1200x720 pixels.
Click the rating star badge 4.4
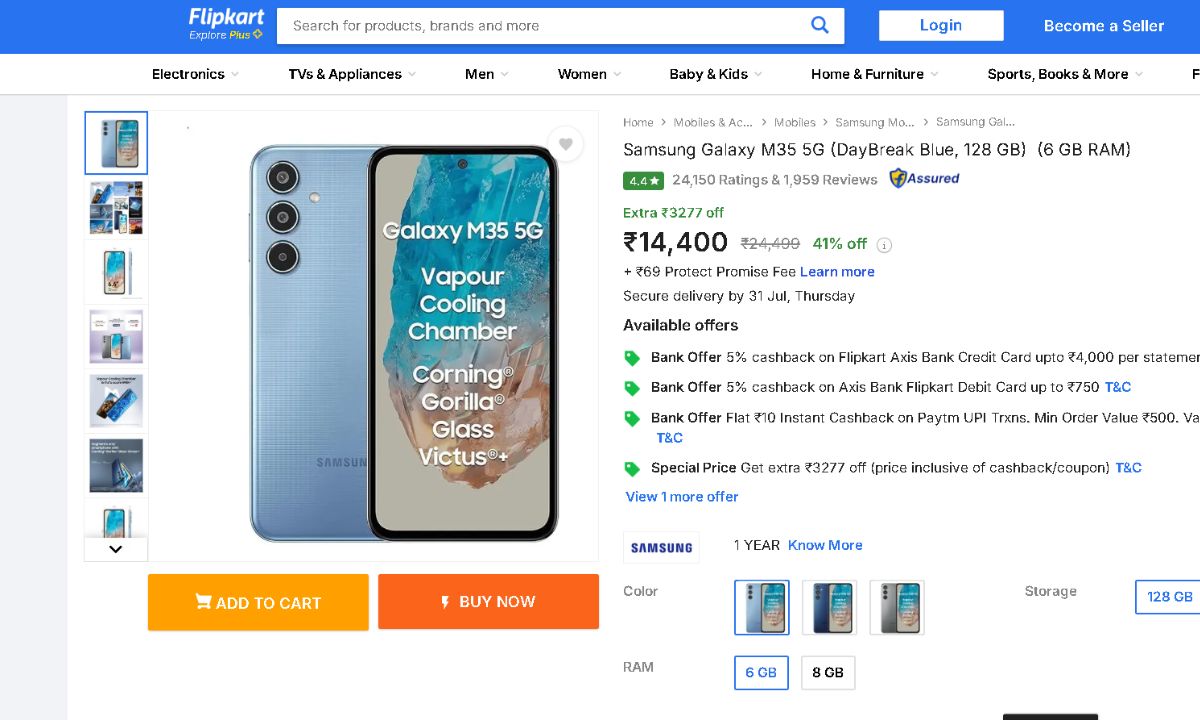[643, 181]
